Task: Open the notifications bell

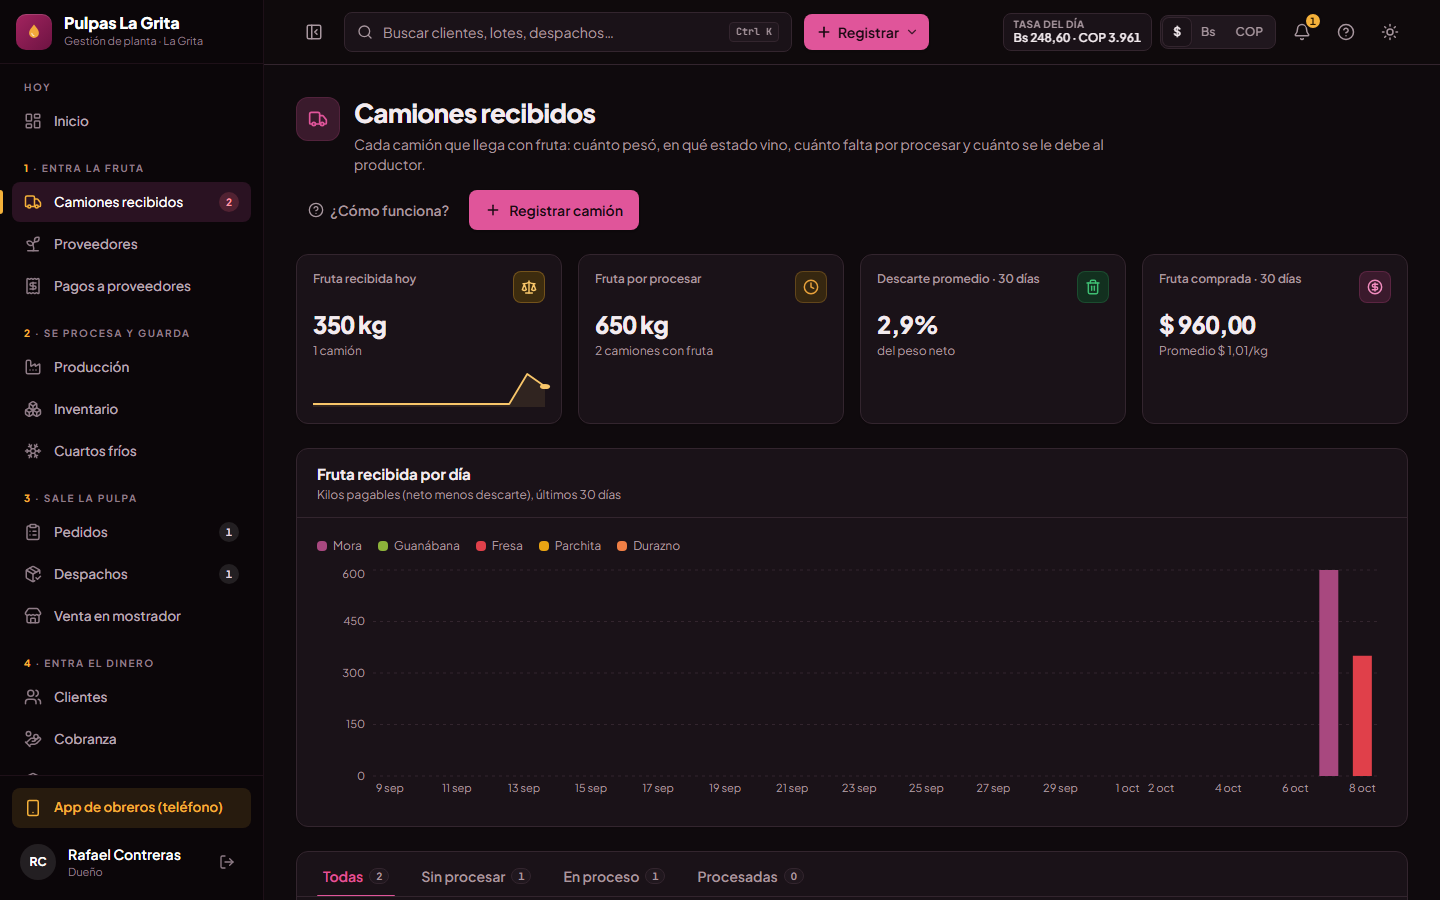Action: pos(1302,32)
